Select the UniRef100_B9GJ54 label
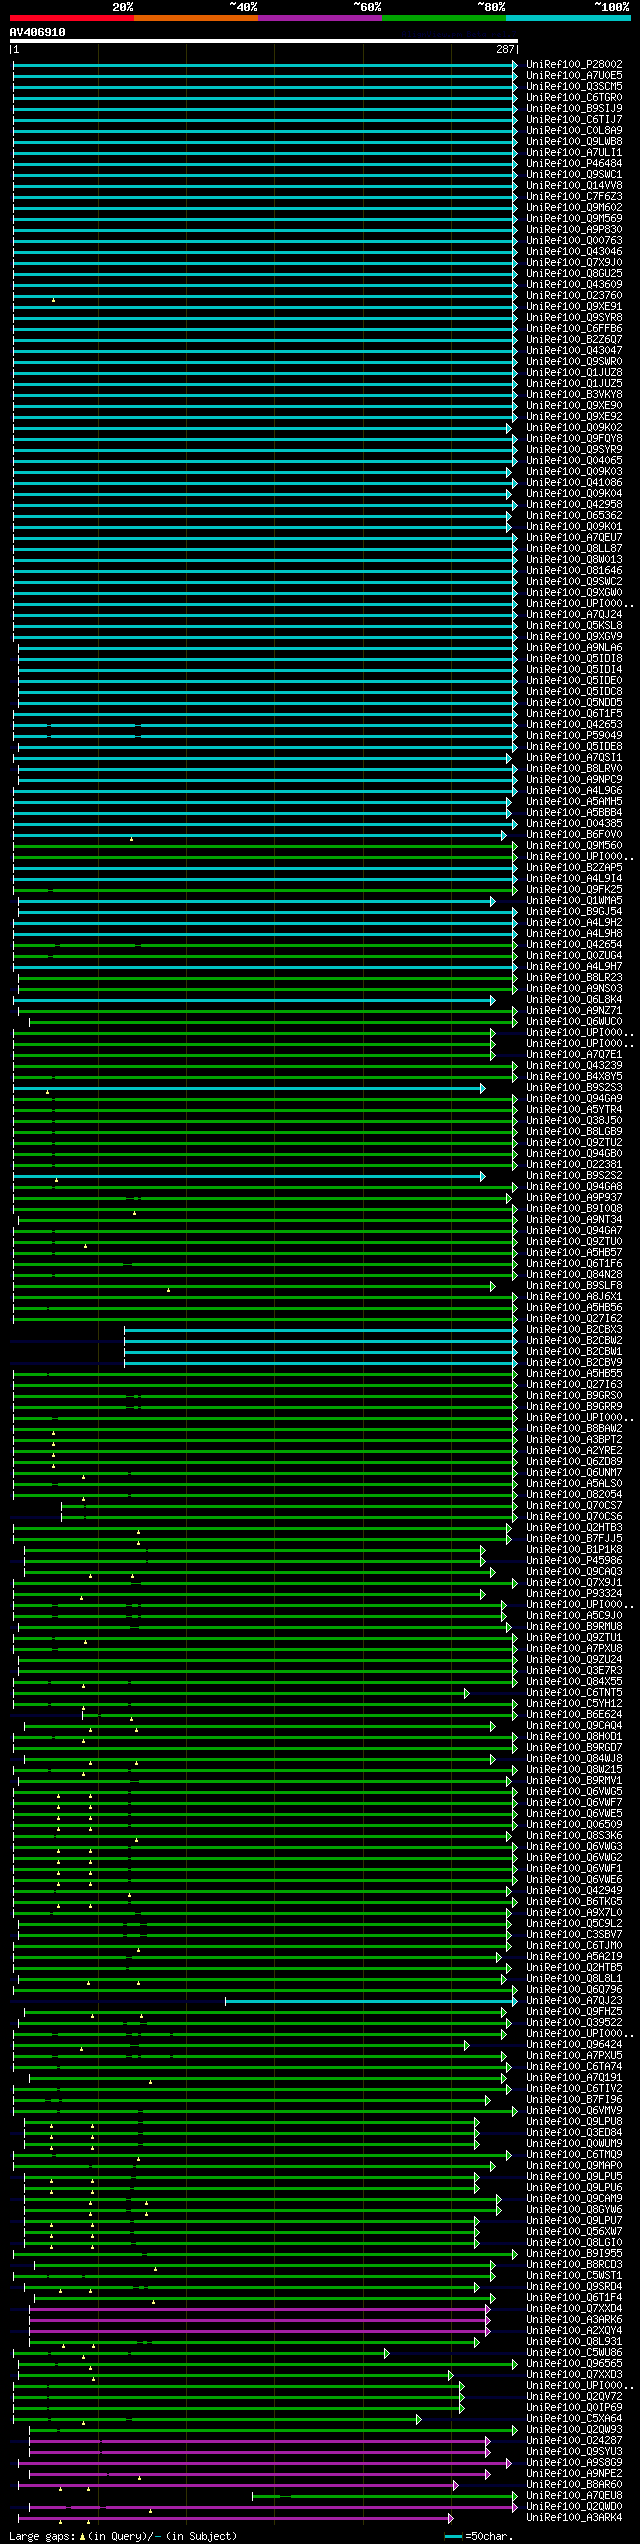 coord(574,912)
